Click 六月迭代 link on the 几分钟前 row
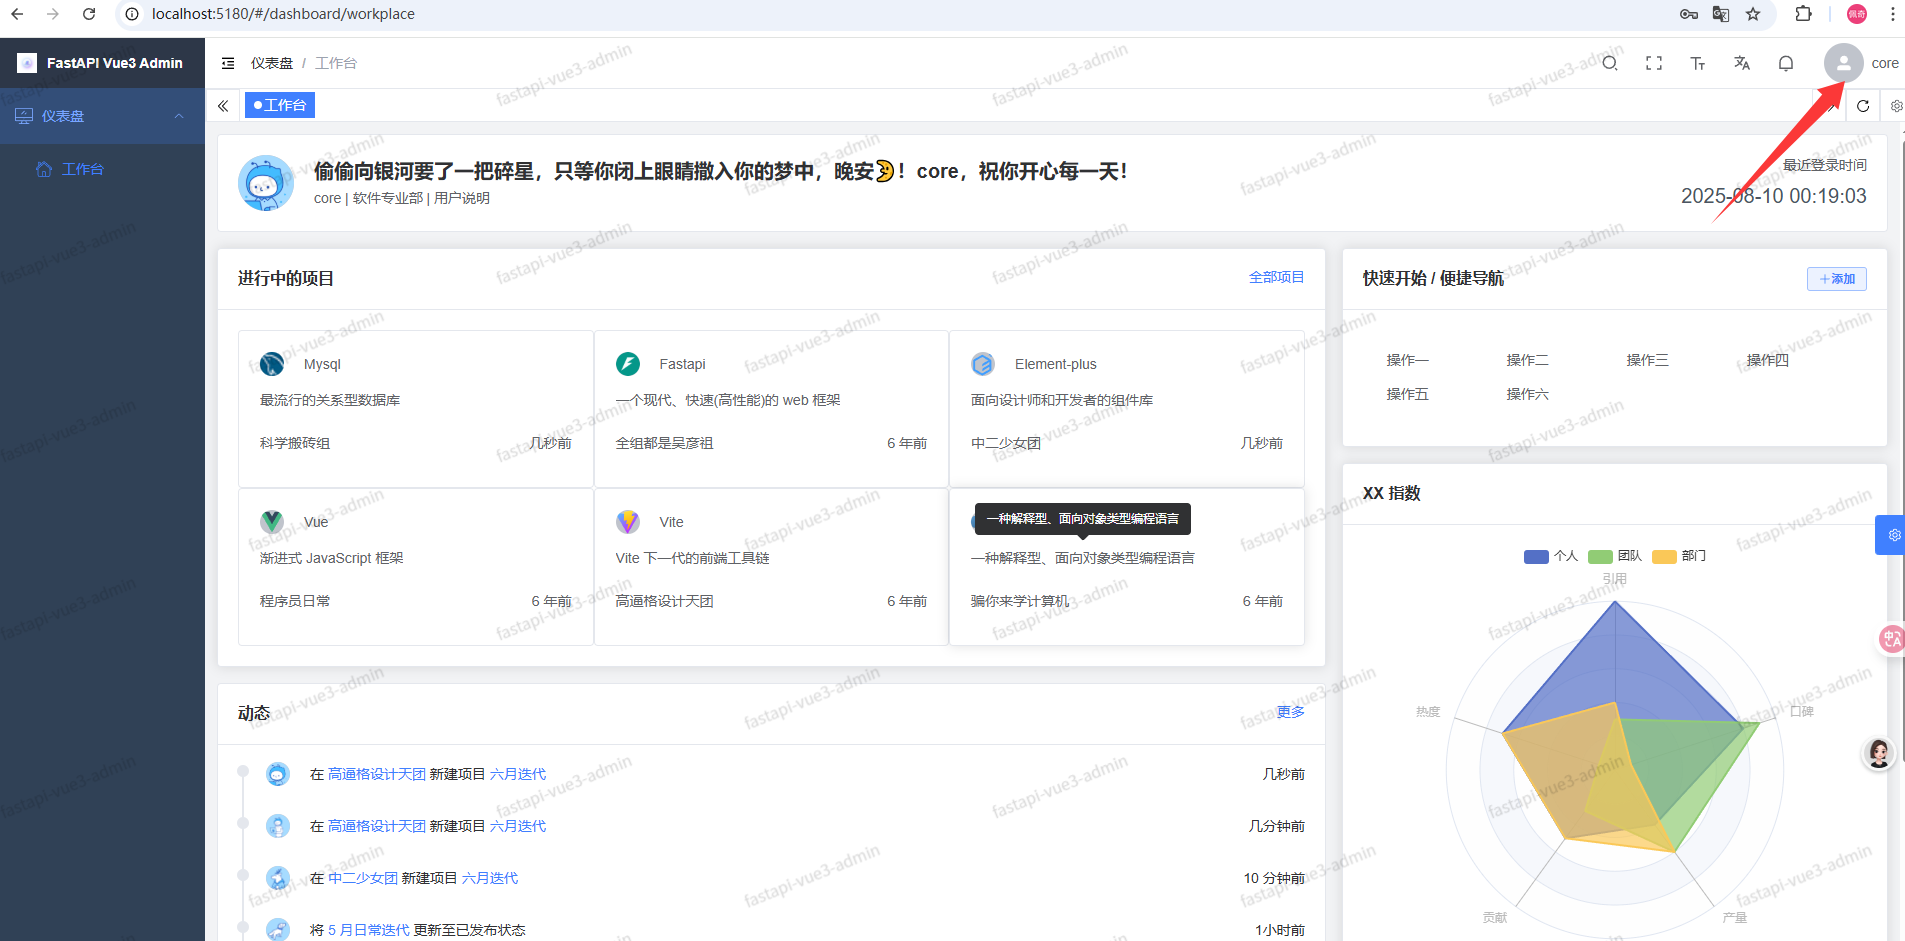Image resolution: width=1905 pixels, height=941 pixels. [518, 826]
